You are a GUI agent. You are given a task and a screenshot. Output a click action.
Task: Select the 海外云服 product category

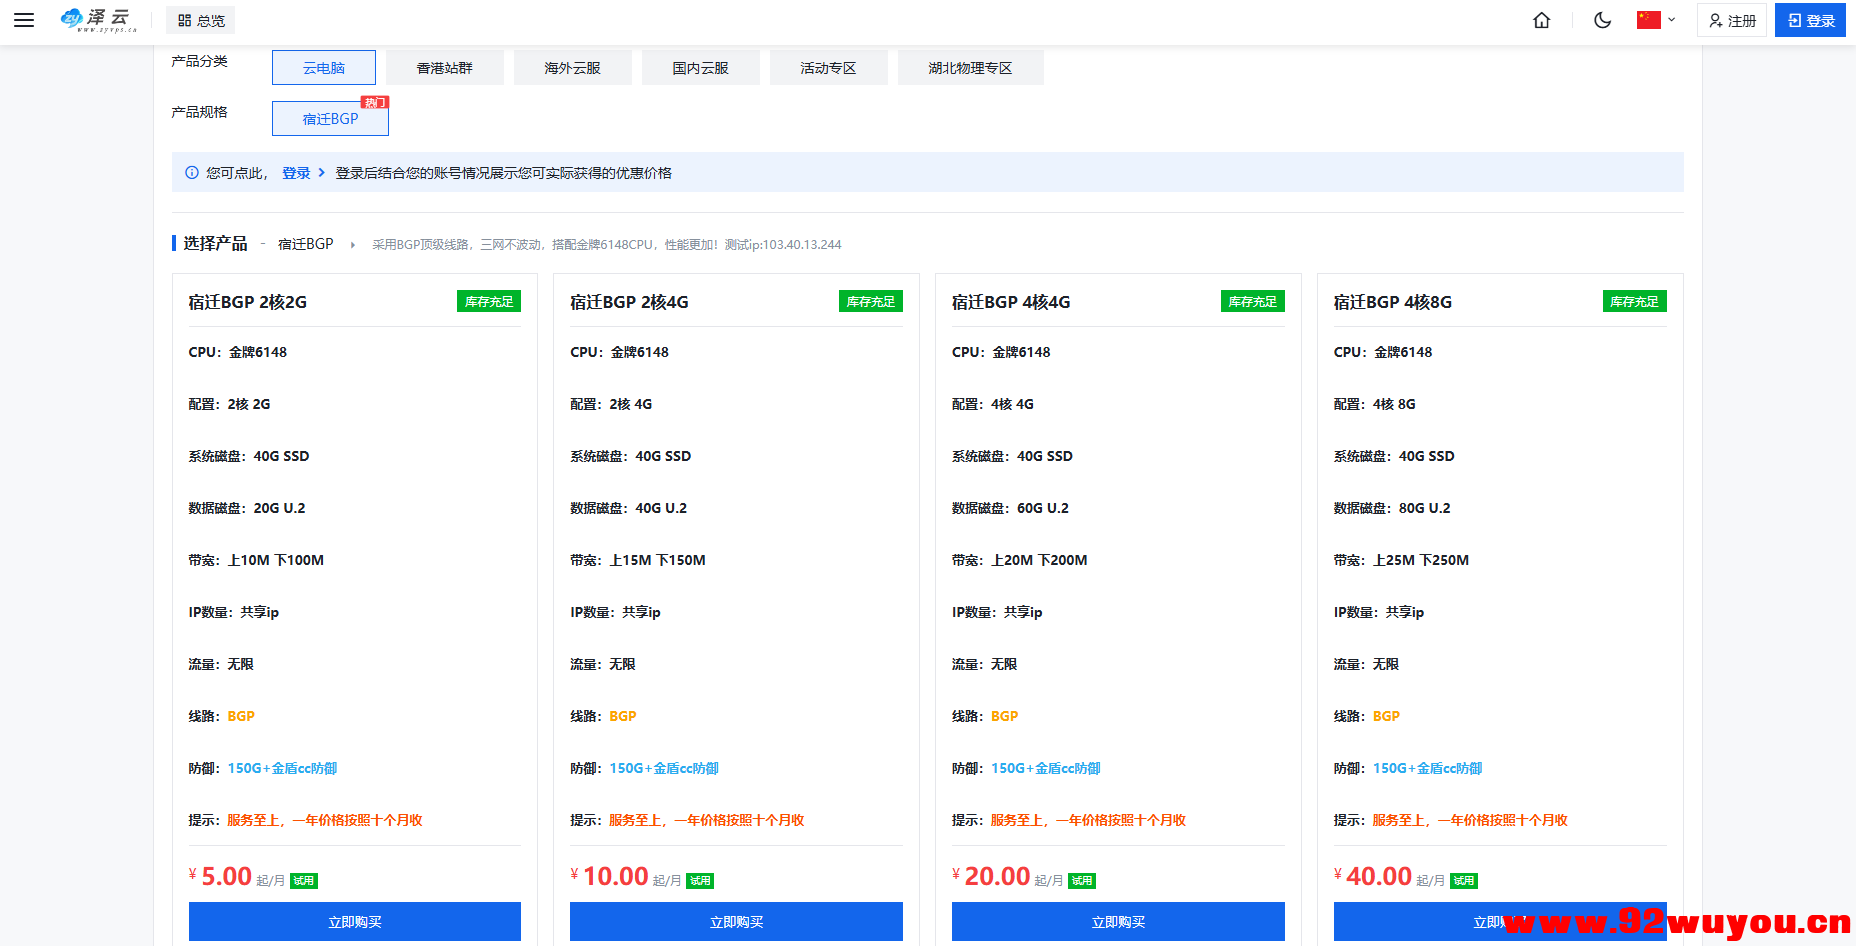[572, 68]
